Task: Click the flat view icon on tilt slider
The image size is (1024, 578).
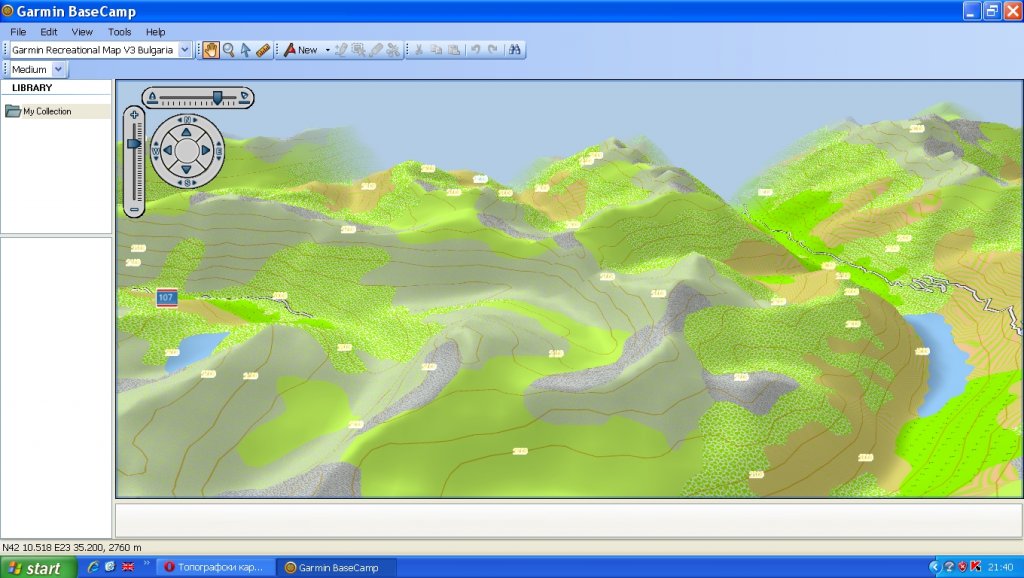Action: 152,97
